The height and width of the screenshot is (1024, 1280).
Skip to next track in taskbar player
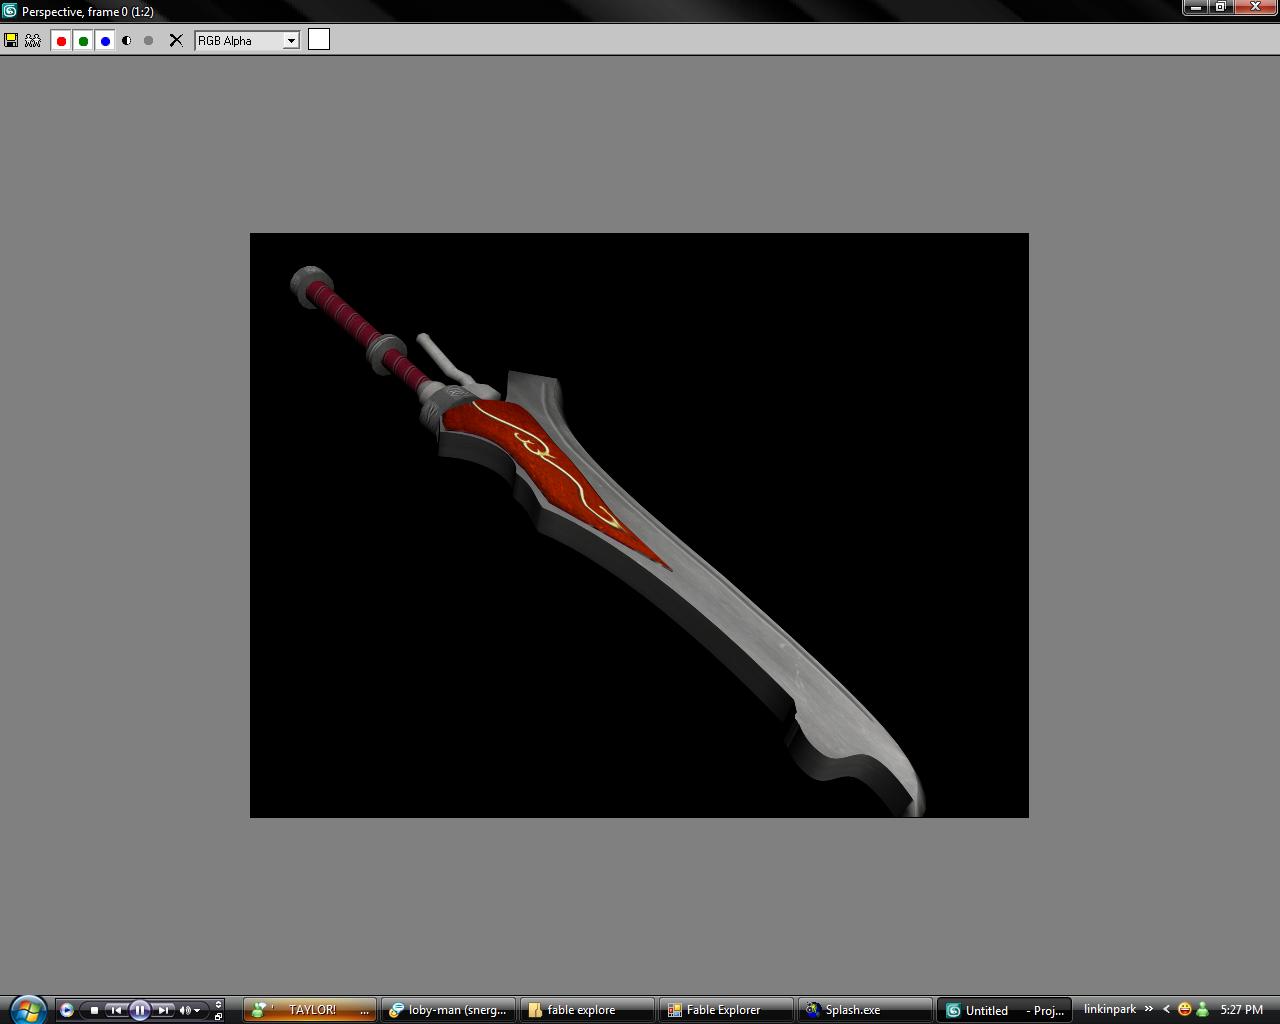(163, 1010)
